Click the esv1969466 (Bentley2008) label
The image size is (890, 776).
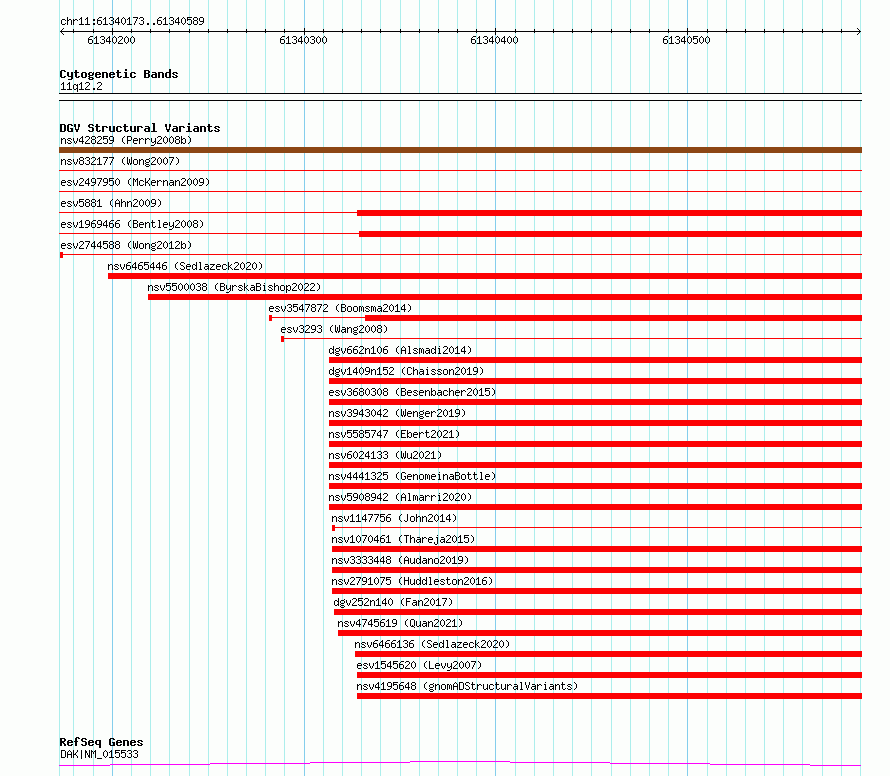(132, 224)
